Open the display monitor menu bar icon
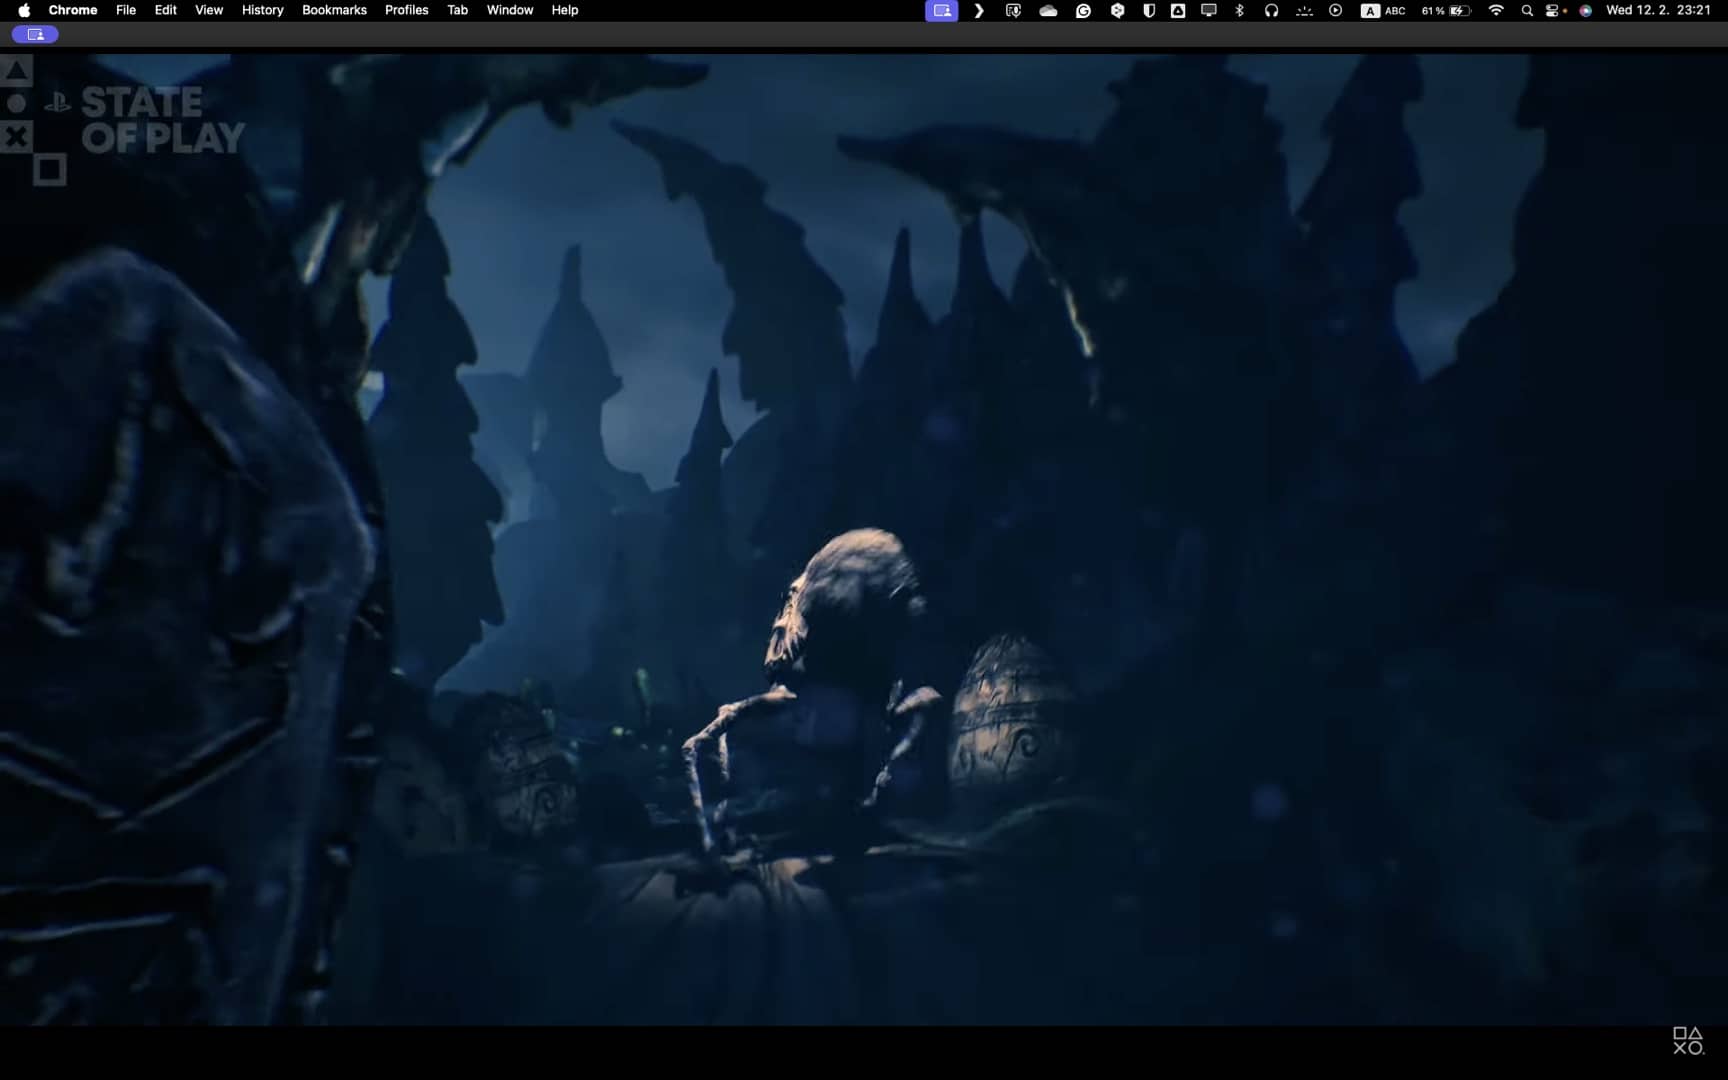The image size is (1728, 1080). click(1209, 10)
